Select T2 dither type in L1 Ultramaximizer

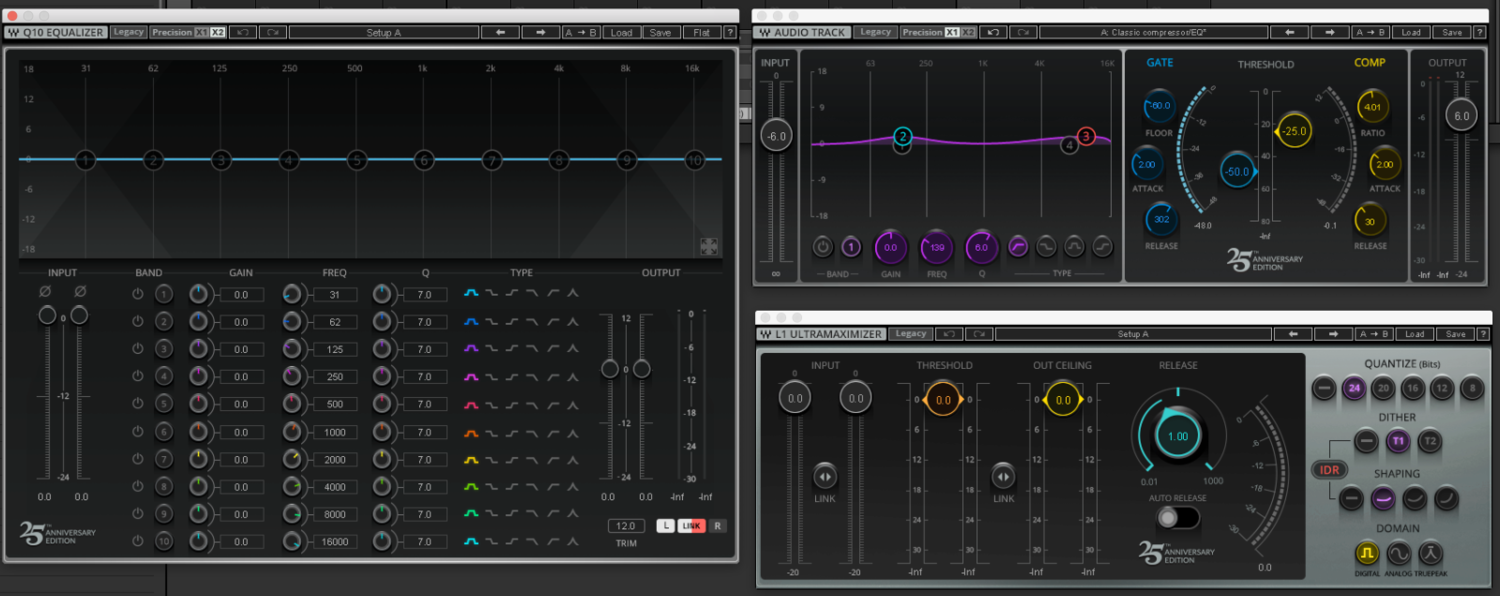click(1431, 441)
